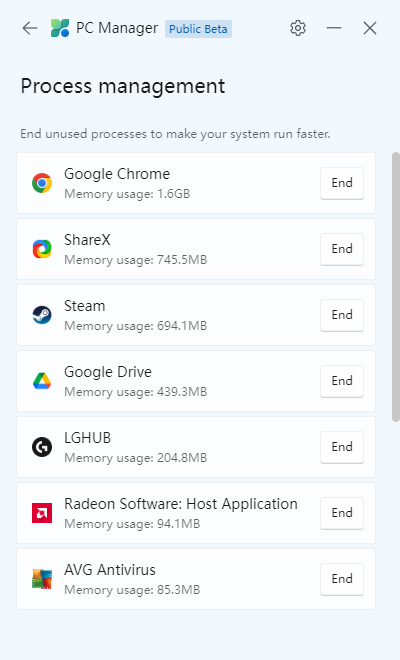End the Google Drive process

pos(342,381)
